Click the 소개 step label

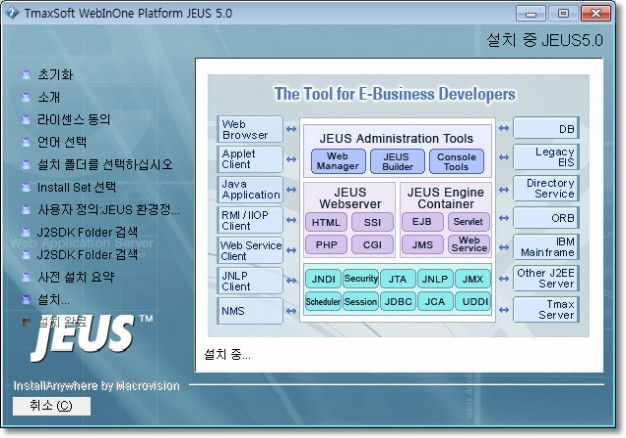[x=49, y=97]
